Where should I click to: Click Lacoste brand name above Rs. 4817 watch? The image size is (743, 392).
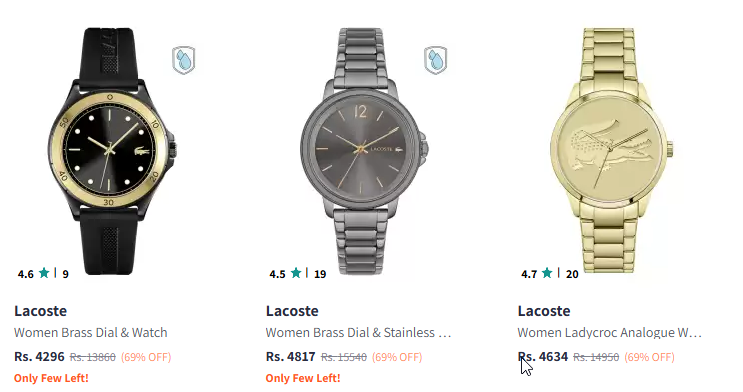click(x=292, y=311)
